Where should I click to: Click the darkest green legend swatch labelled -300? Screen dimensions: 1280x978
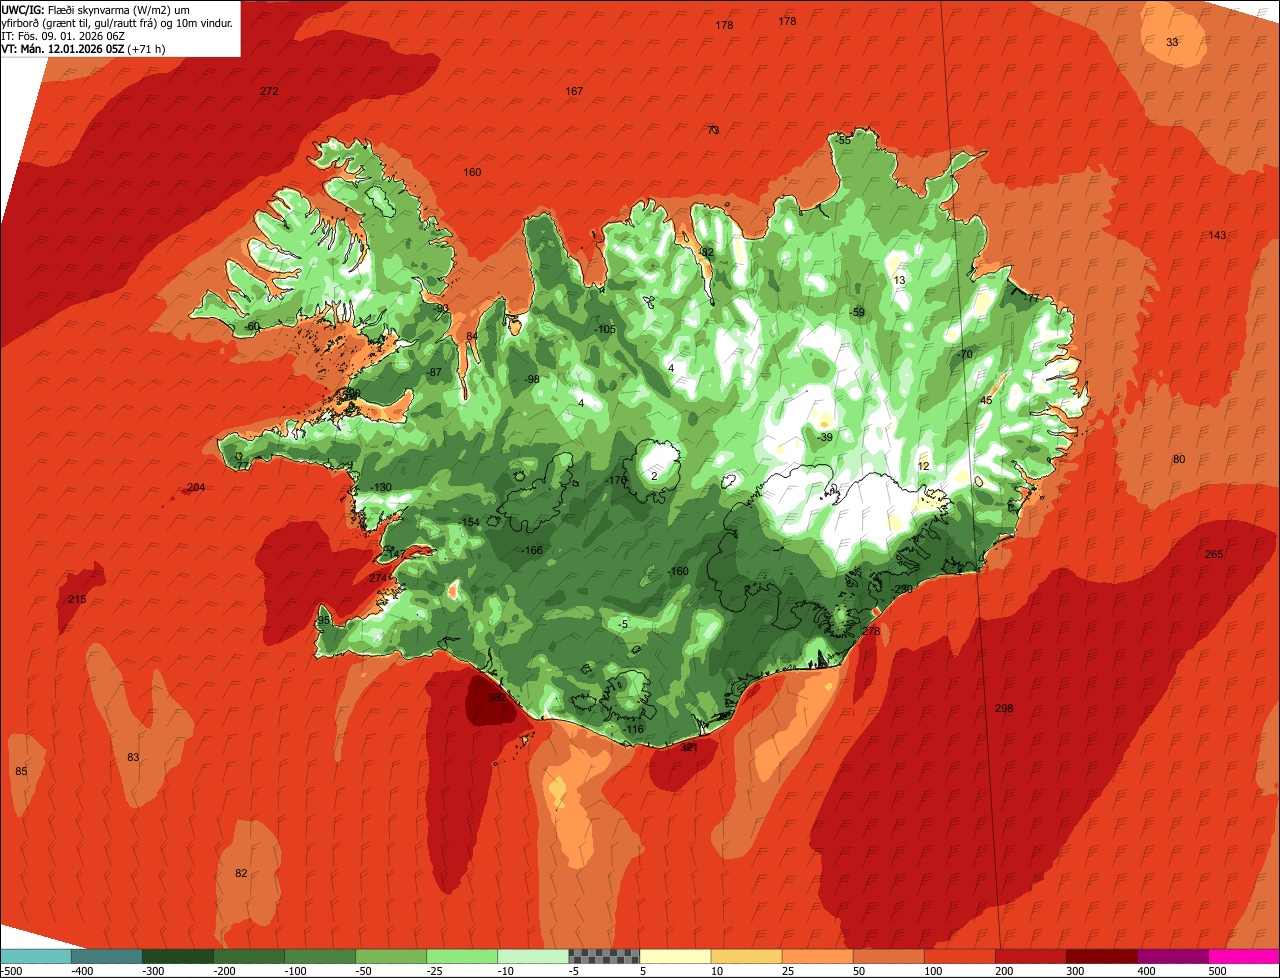(177, 956)
